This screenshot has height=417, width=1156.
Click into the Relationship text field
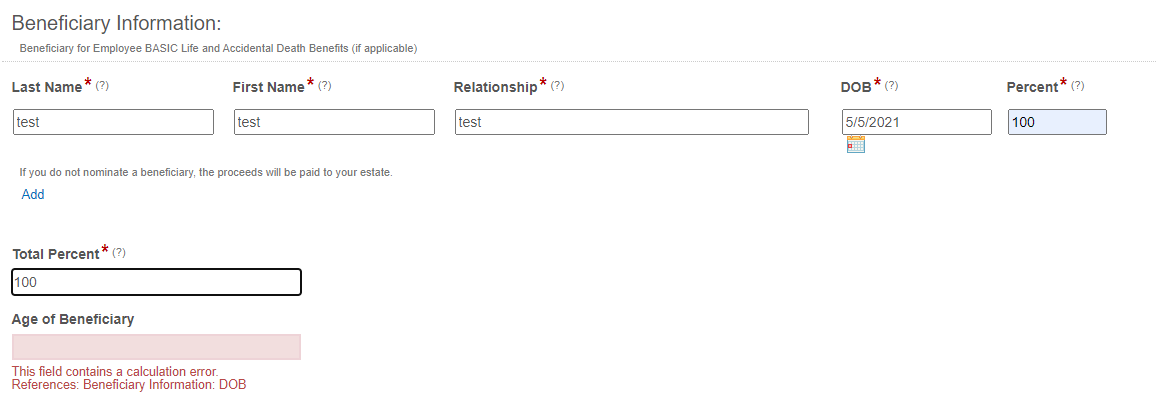point(632,122)
